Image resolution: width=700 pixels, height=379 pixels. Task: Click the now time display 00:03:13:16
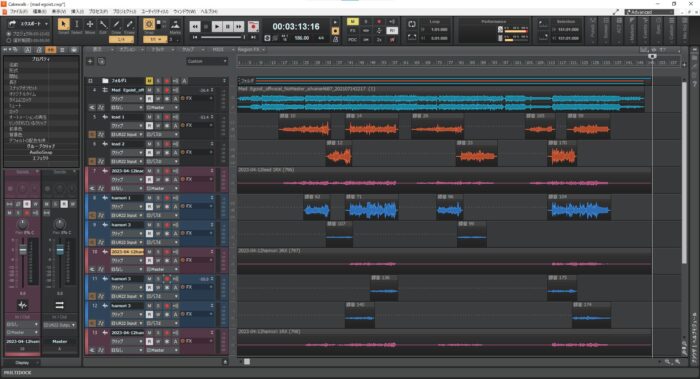[x=296, y=27]
